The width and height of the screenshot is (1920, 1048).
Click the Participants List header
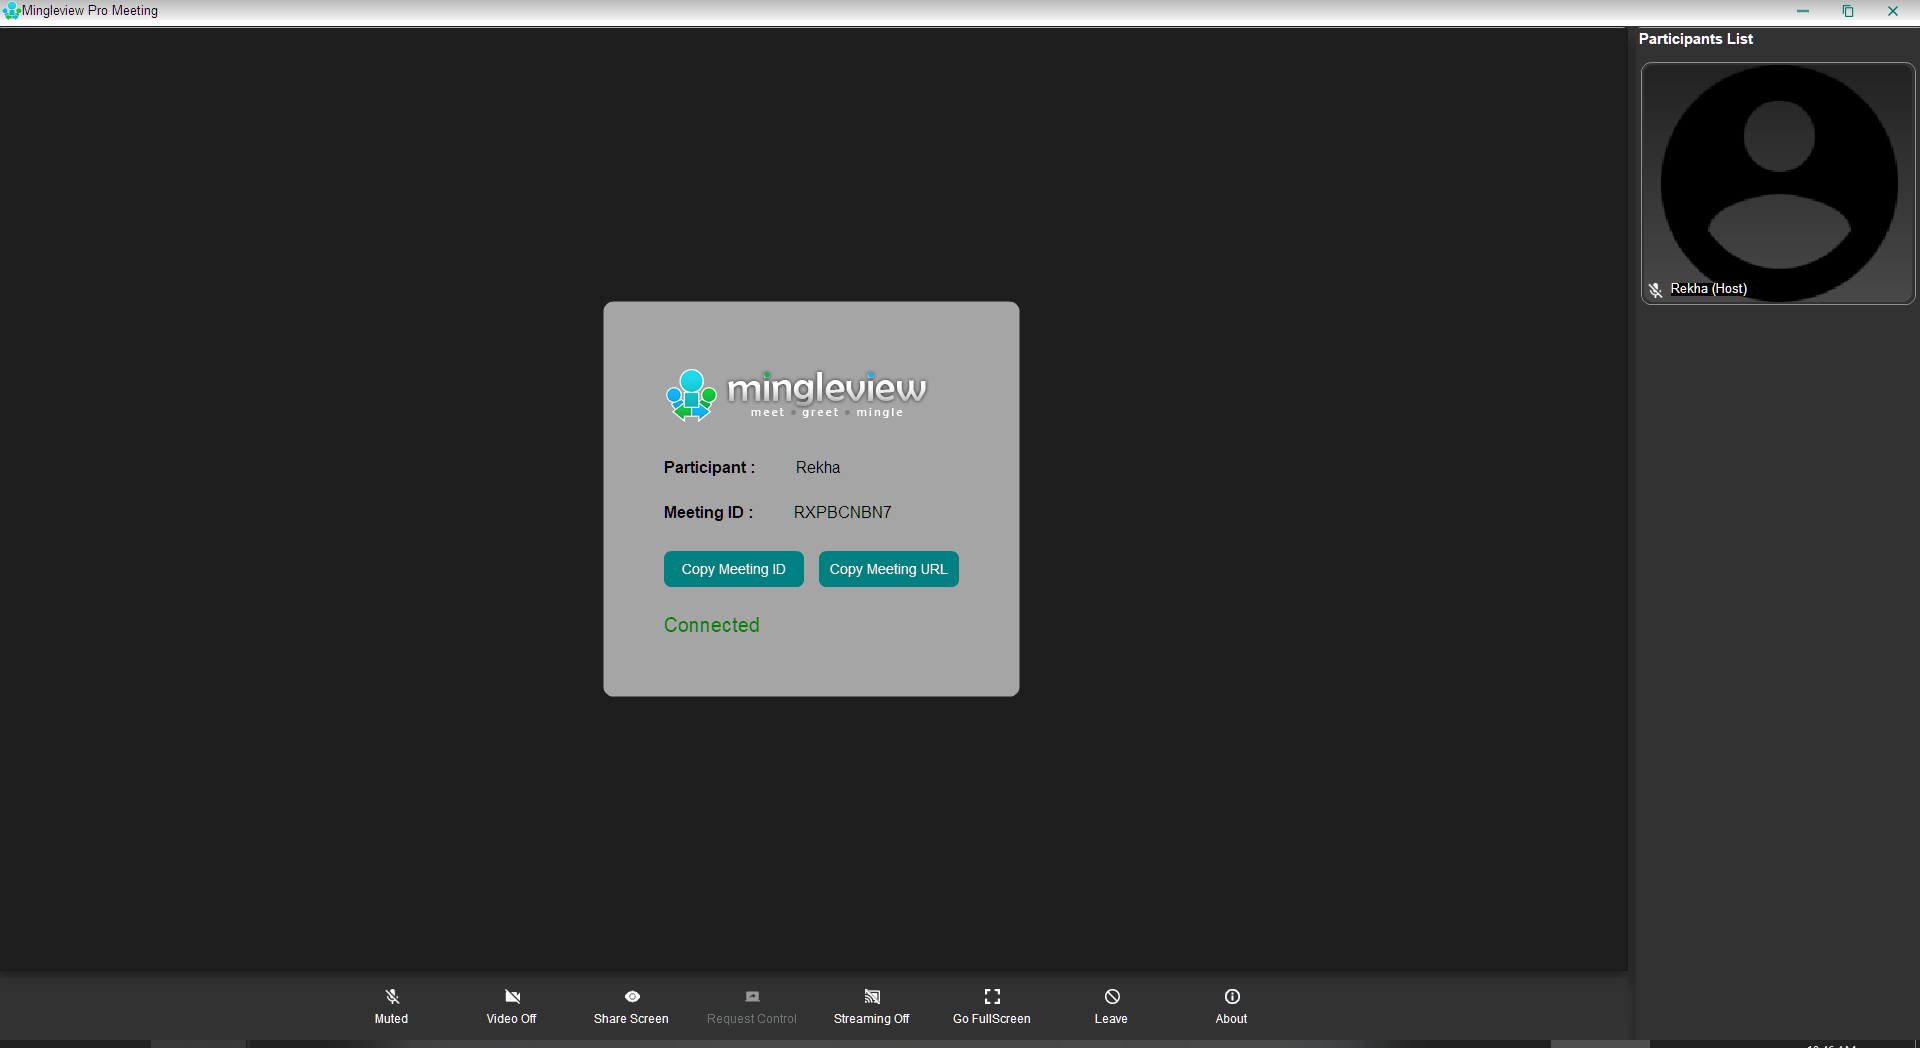click(x=1695, y=39)
